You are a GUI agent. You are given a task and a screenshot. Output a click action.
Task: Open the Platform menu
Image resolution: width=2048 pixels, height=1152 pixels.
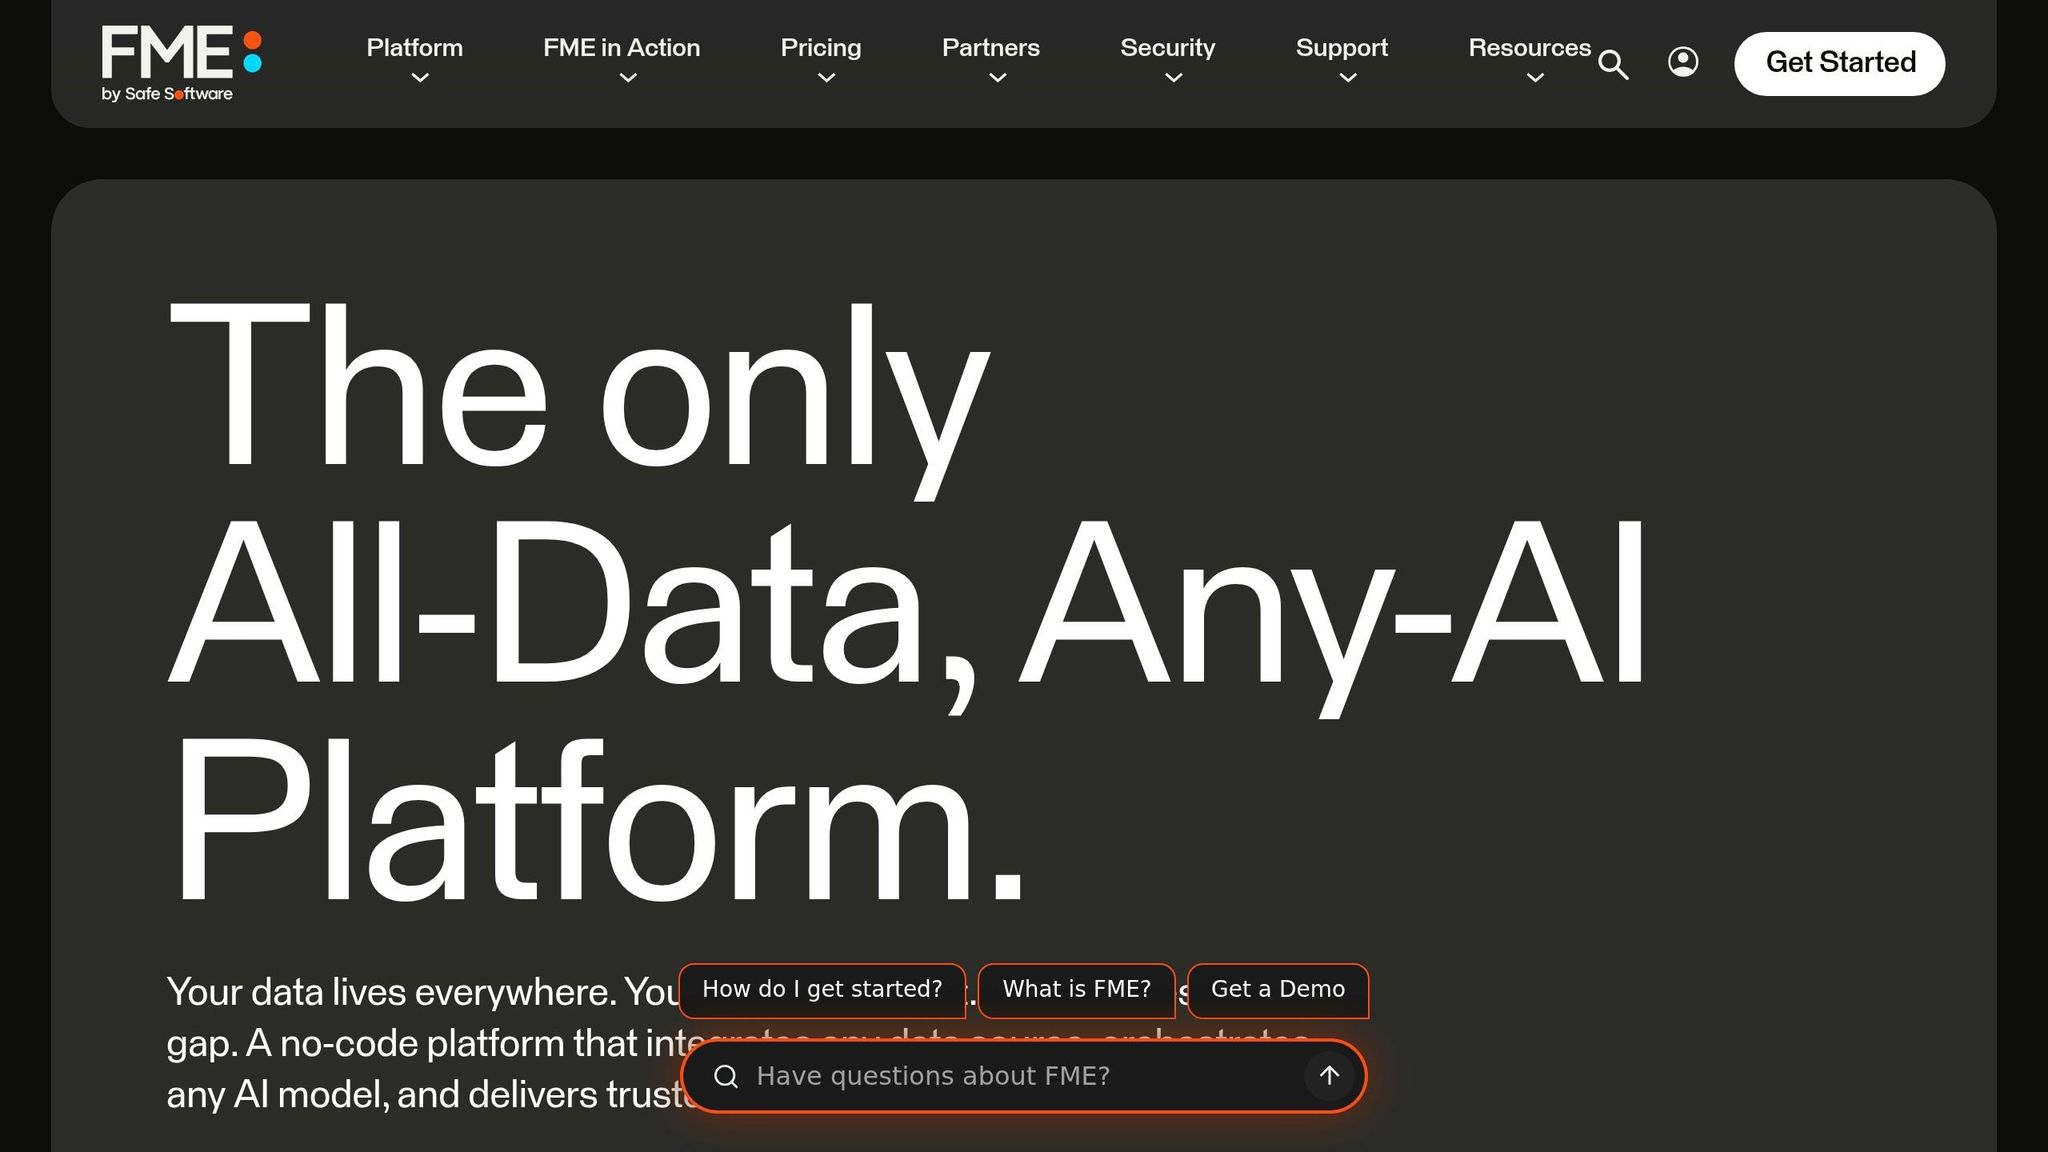pyautogui.click(x=415, y=48)
